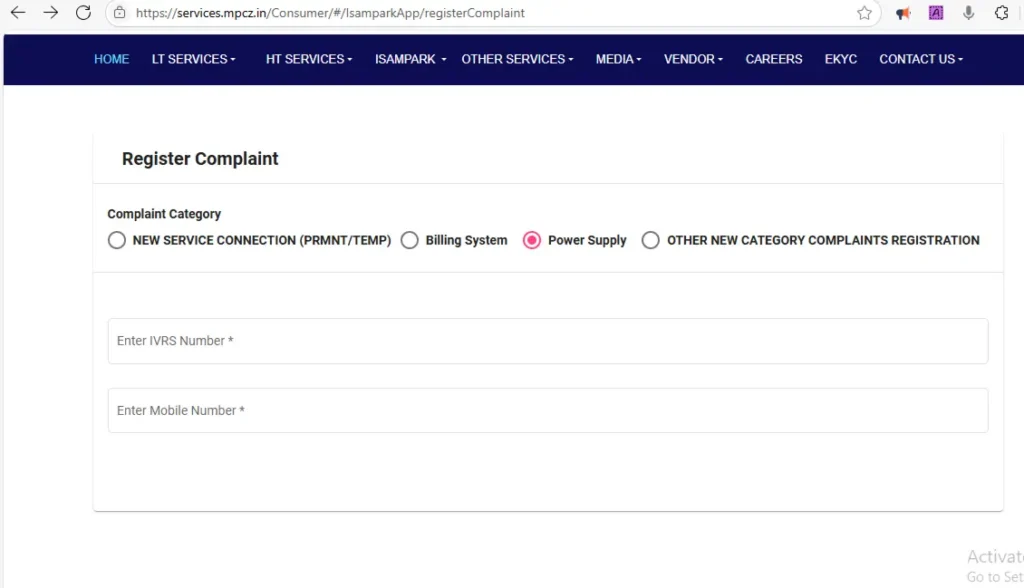Image resolution: width=1024 pixels, height=588 pixels.
Task: Open the EKYC nav link
Action: 840,59
